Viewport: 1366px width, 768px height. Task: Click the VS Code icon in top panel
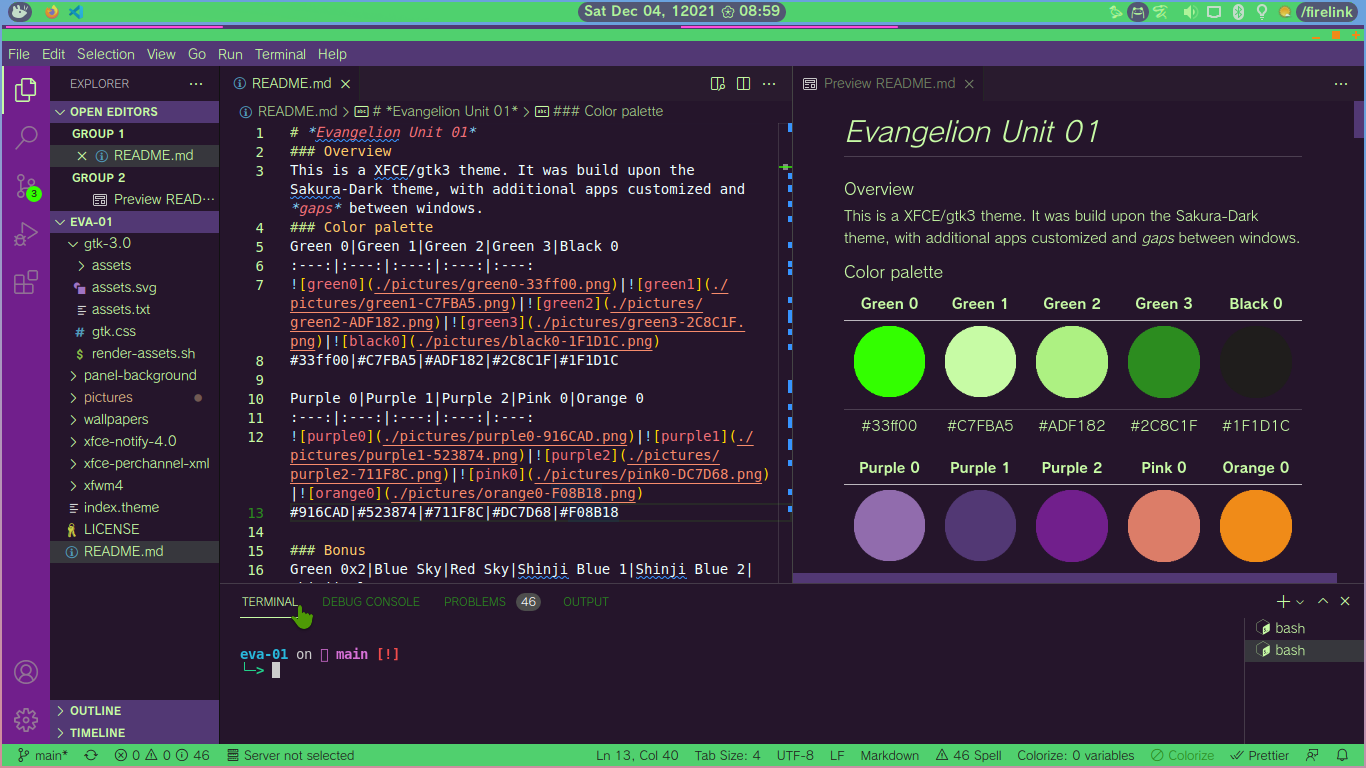click(x=76, y=12)
